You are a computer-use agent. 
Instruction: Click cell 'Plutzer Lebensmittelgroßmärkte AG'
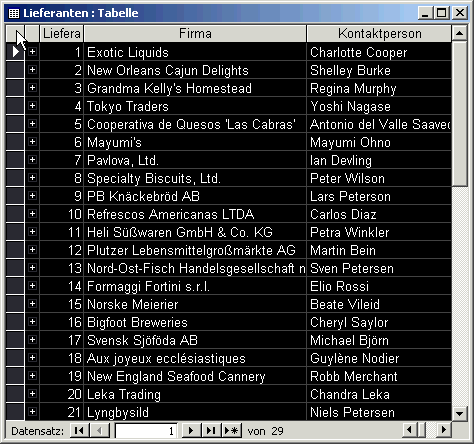tap(195, 250)
